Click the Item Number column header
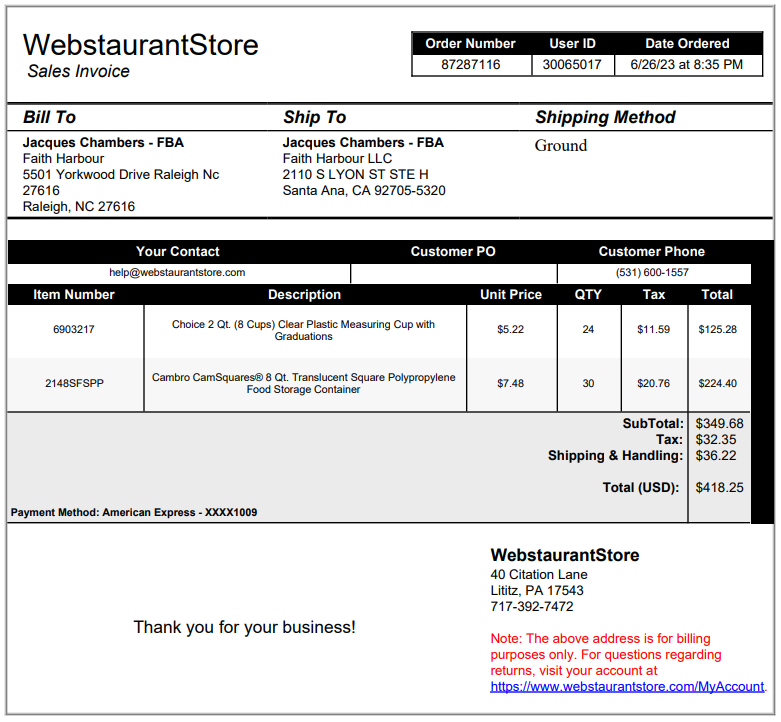781x722 pixels. pos(74,295)
